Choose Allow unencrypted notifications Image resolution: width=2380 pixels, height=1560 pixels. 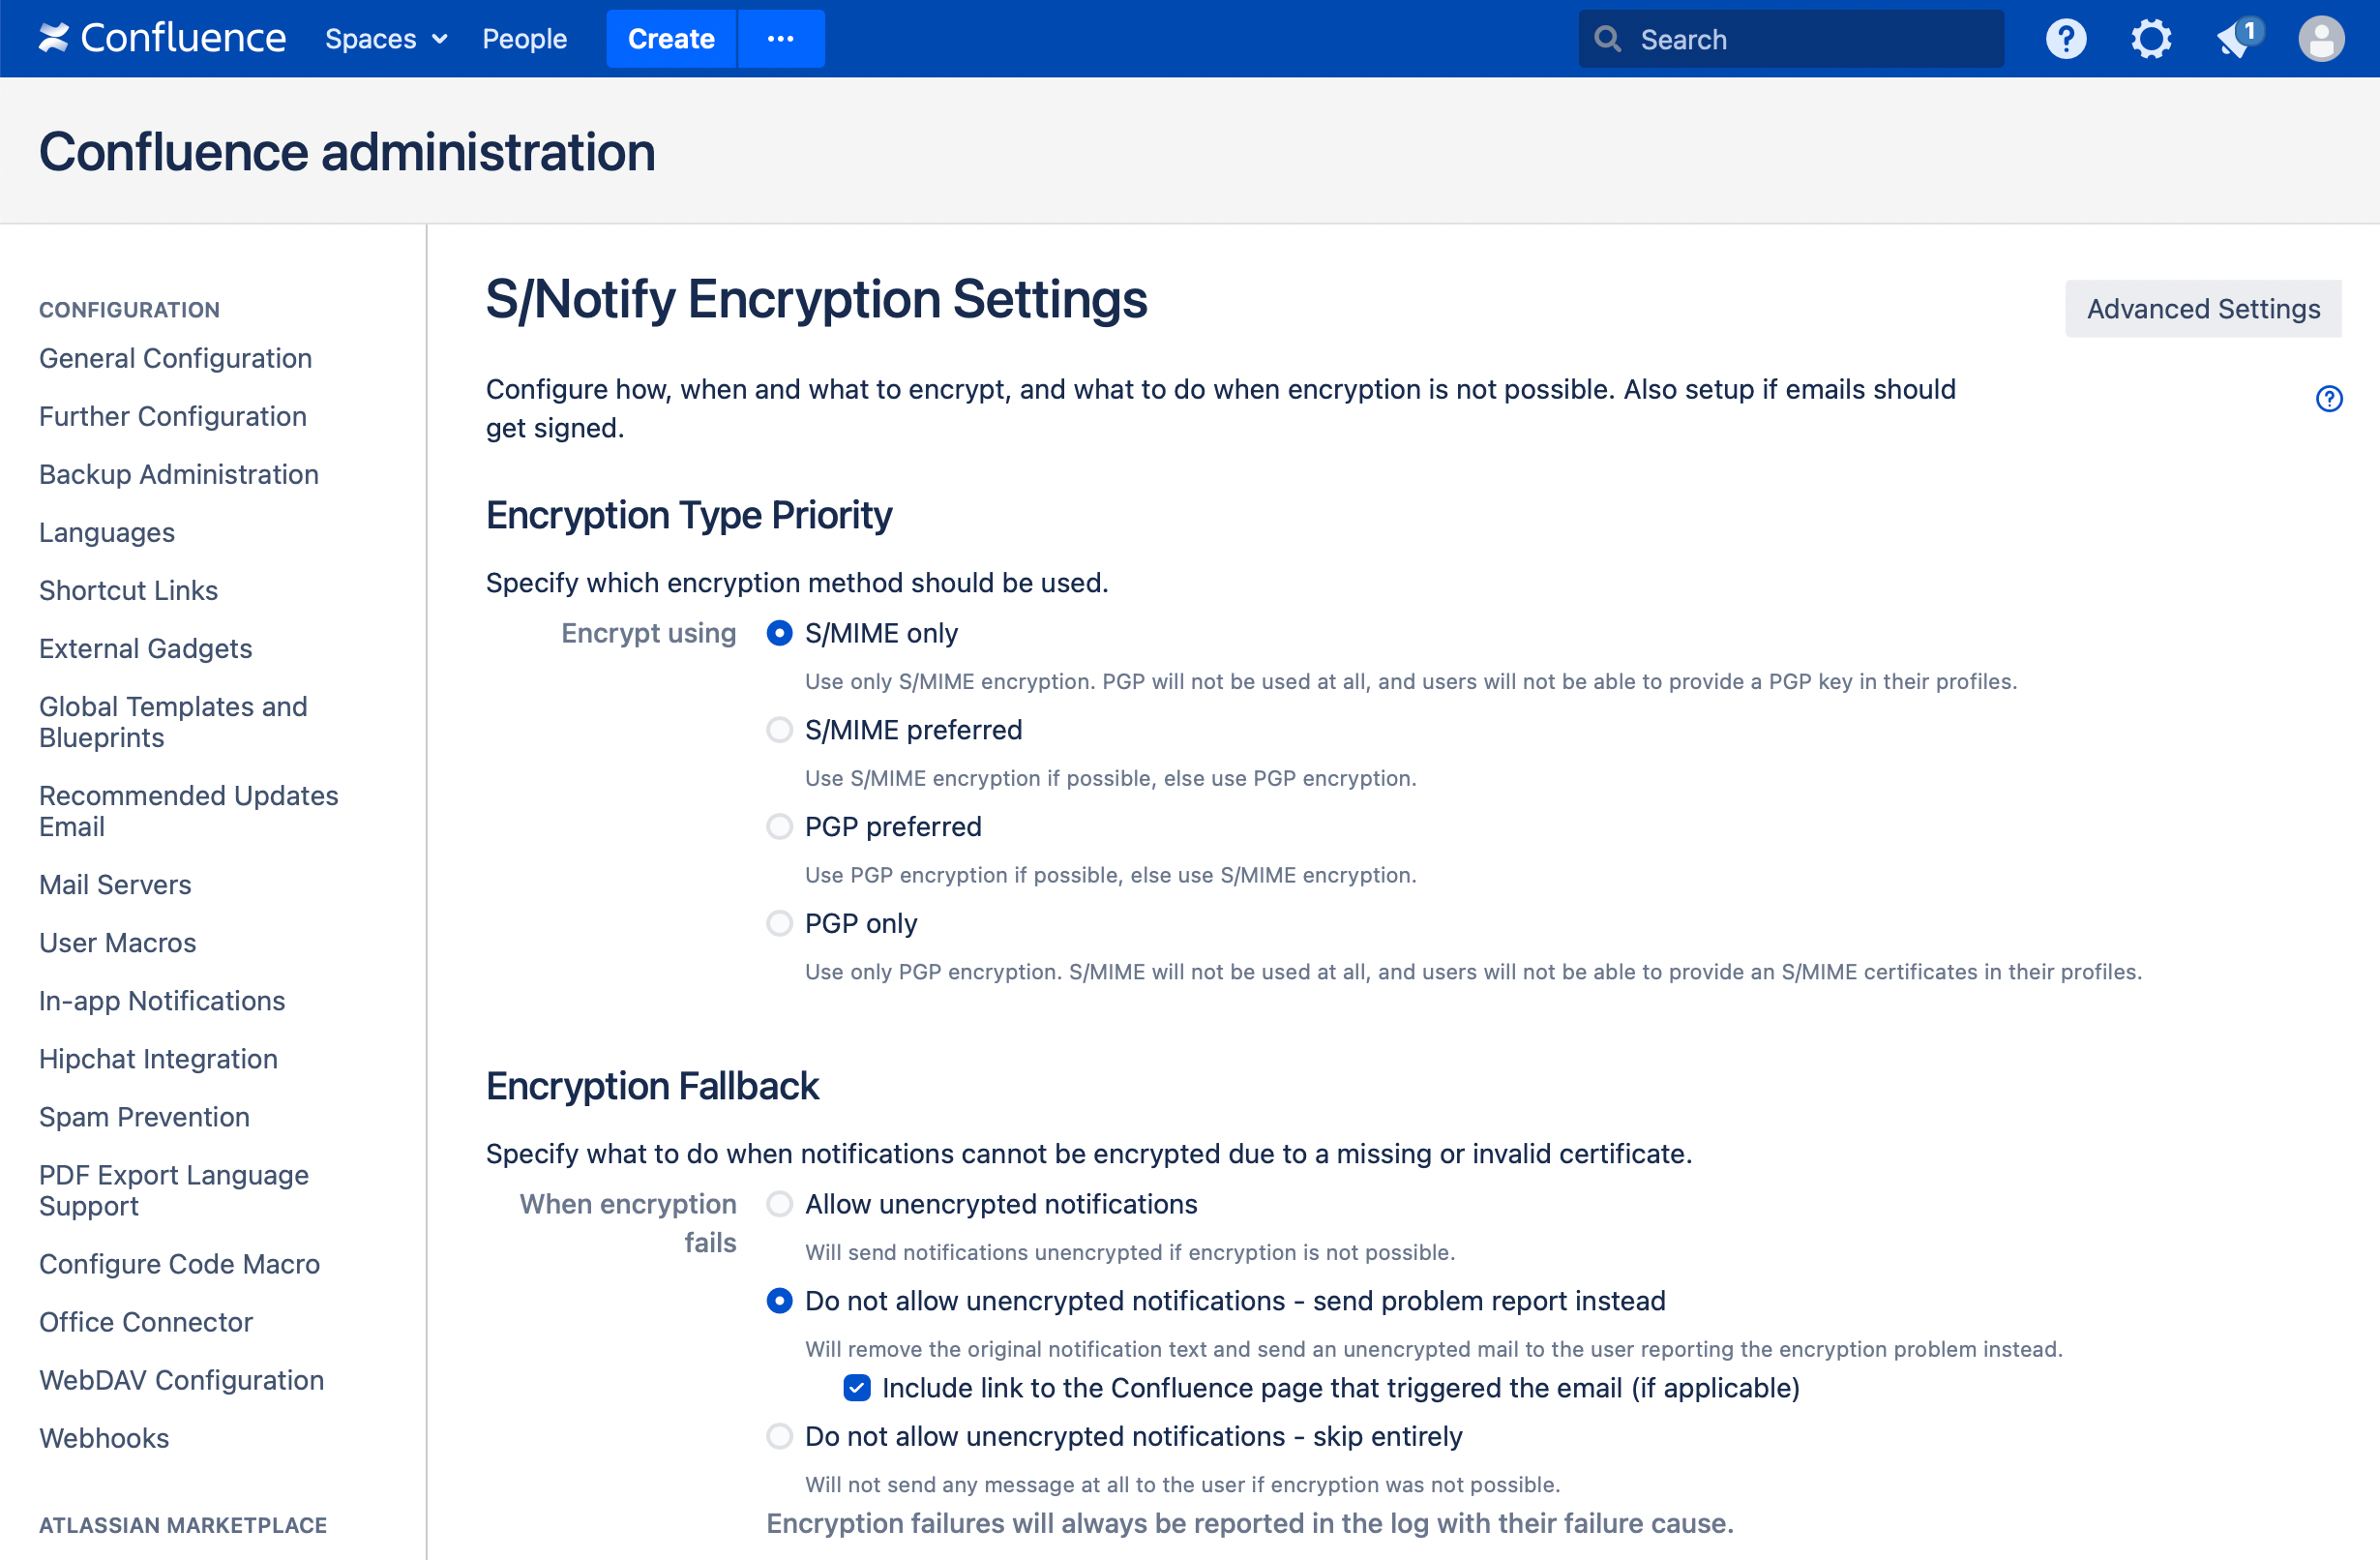point(779,1204)
